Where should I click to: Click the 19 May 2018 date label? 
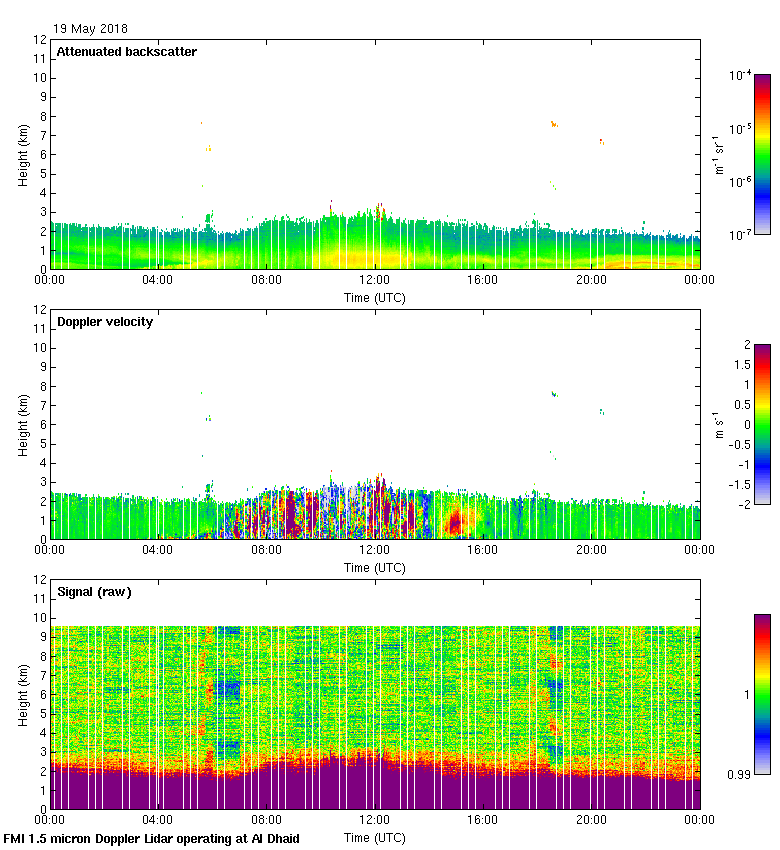point(90,29)
